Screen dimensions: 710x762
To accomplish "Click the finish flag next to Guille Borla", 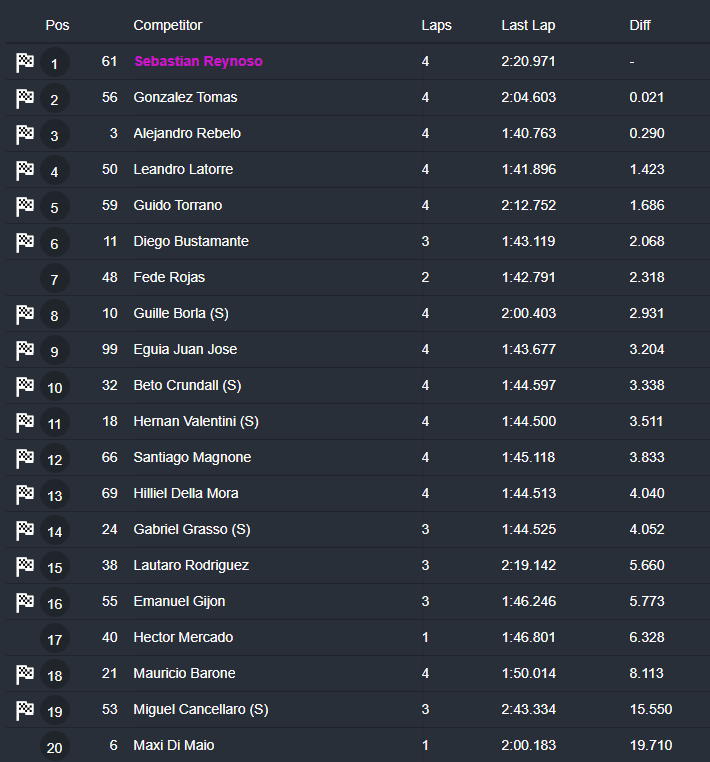I will tap(25, 314).
